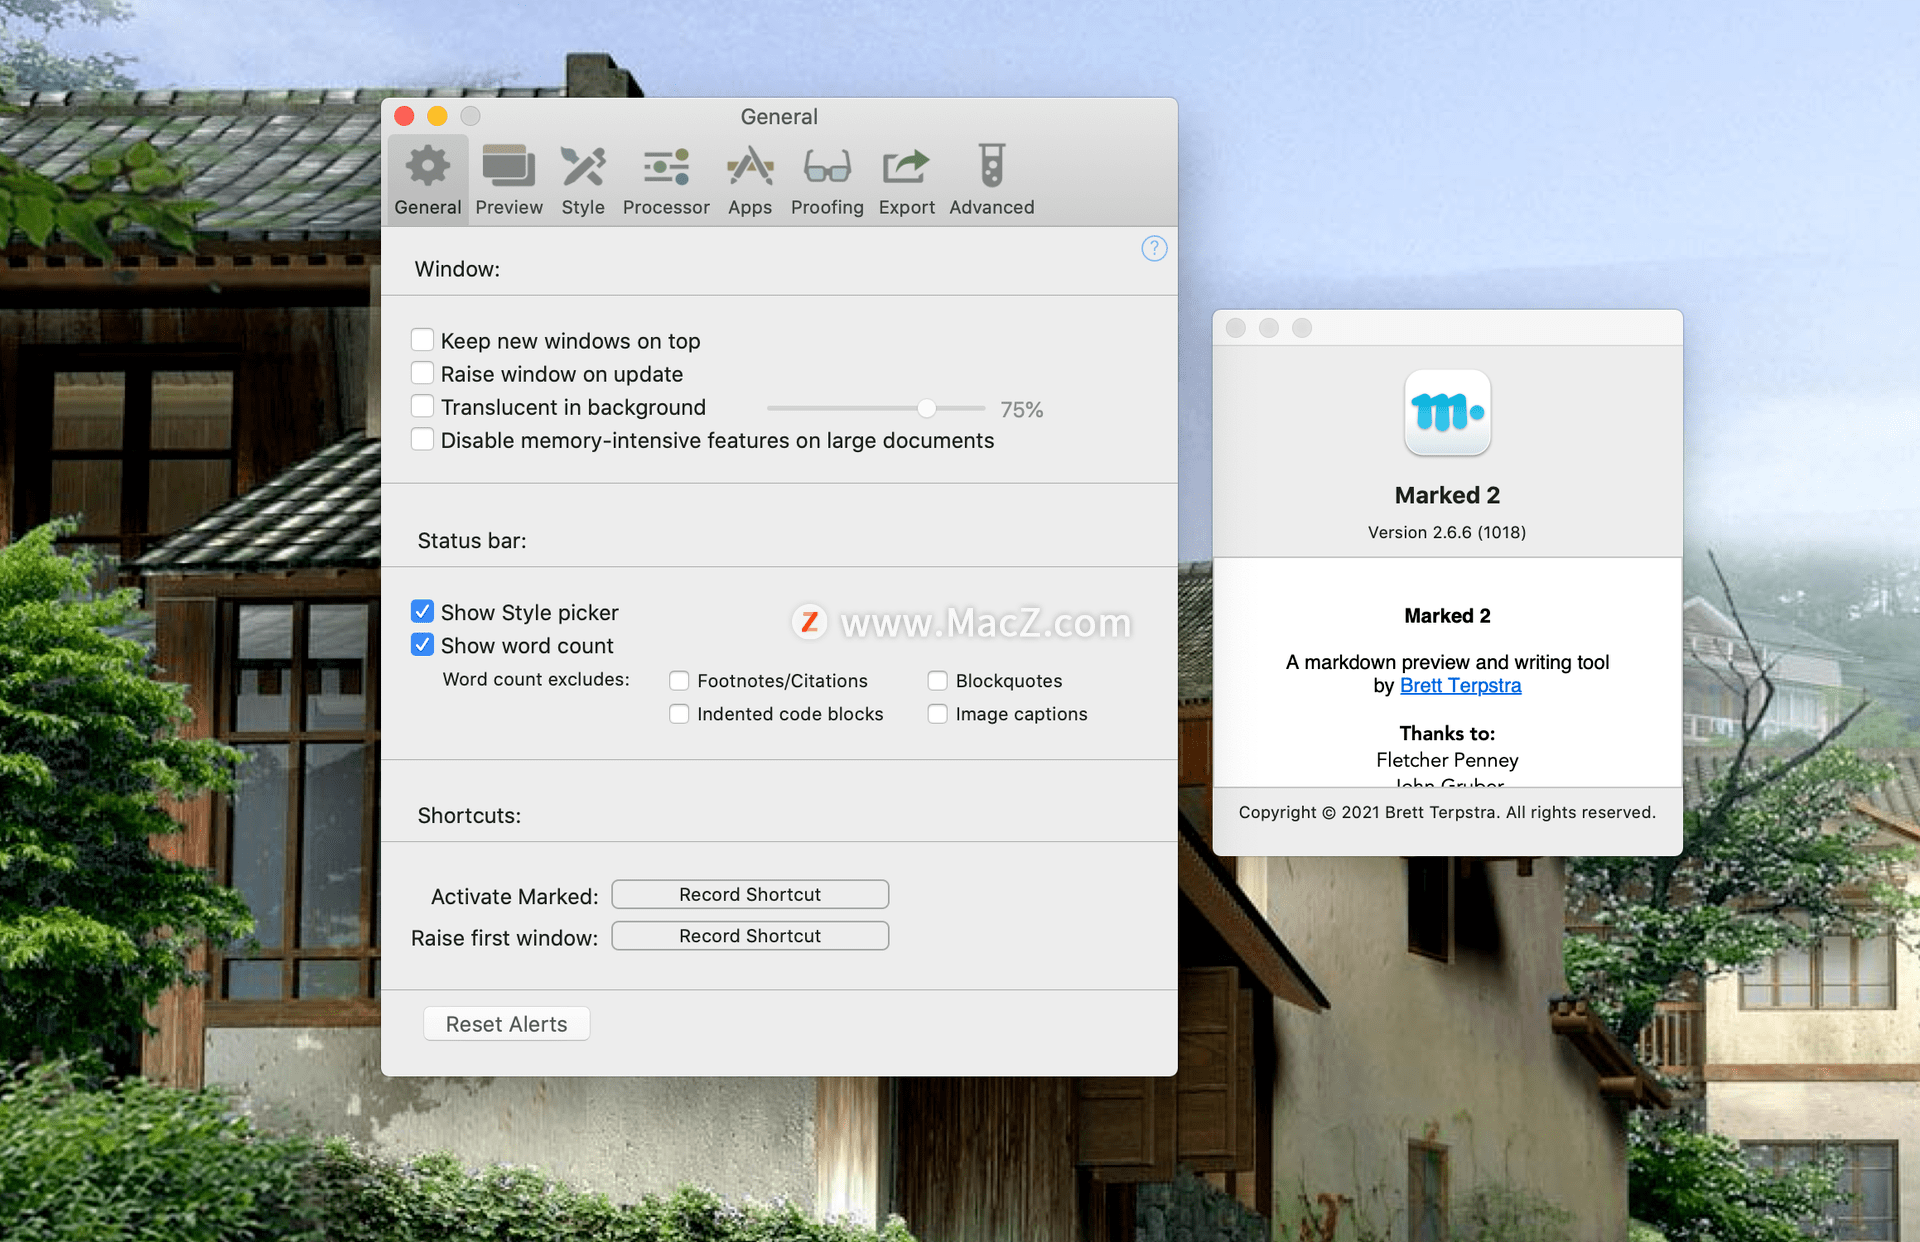The height and width of the screenshot is (1242, 1920).
Task: Check Indented code blocks exclusion
Action: [x=679, y=714]
